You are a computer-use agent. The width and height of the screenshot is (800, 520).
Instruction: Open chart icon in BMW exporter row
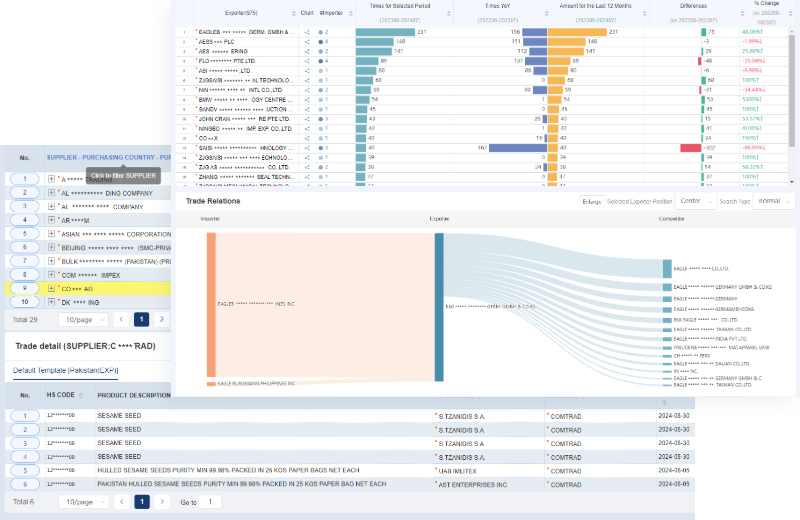307,99
